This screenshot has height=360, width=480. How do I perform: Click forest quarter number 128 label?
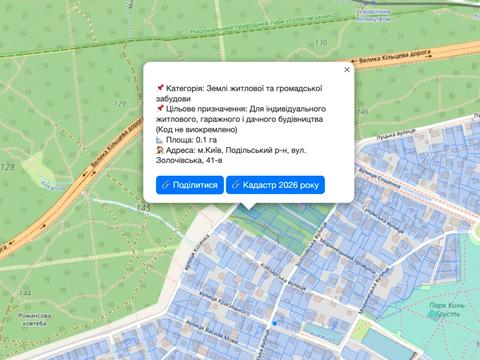(8, 166)
